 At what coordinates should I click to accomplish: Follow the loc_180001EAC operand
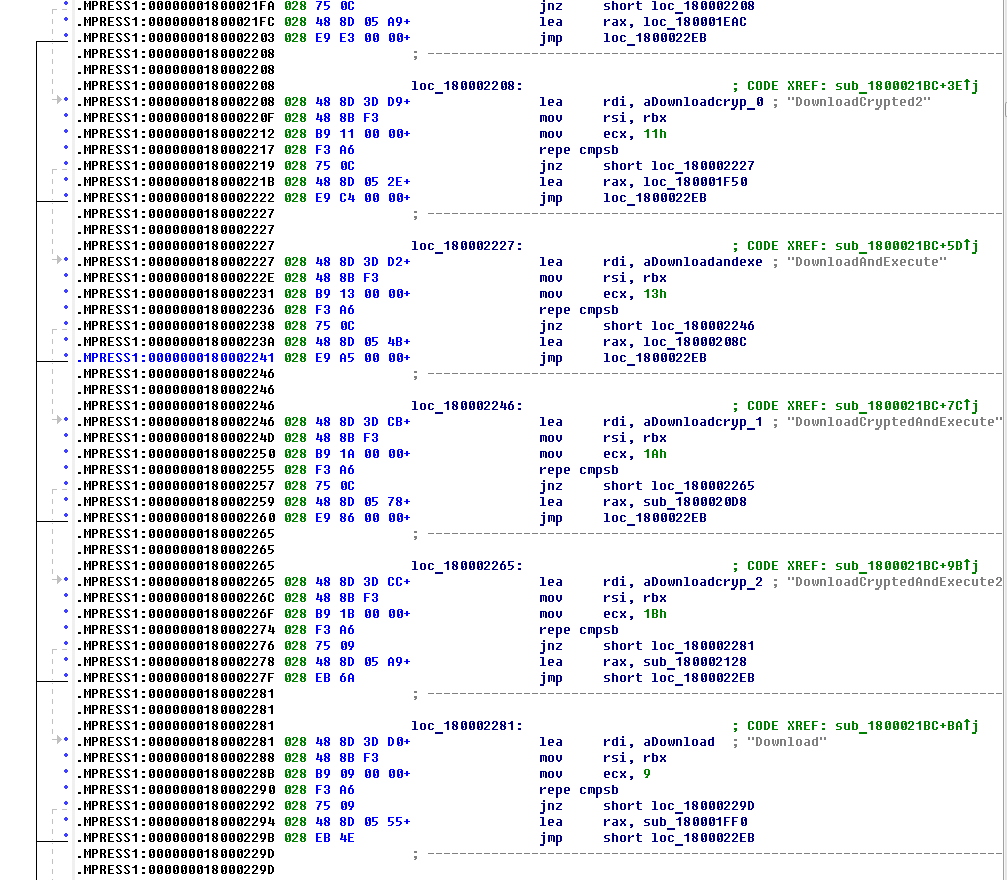point(695,22)
